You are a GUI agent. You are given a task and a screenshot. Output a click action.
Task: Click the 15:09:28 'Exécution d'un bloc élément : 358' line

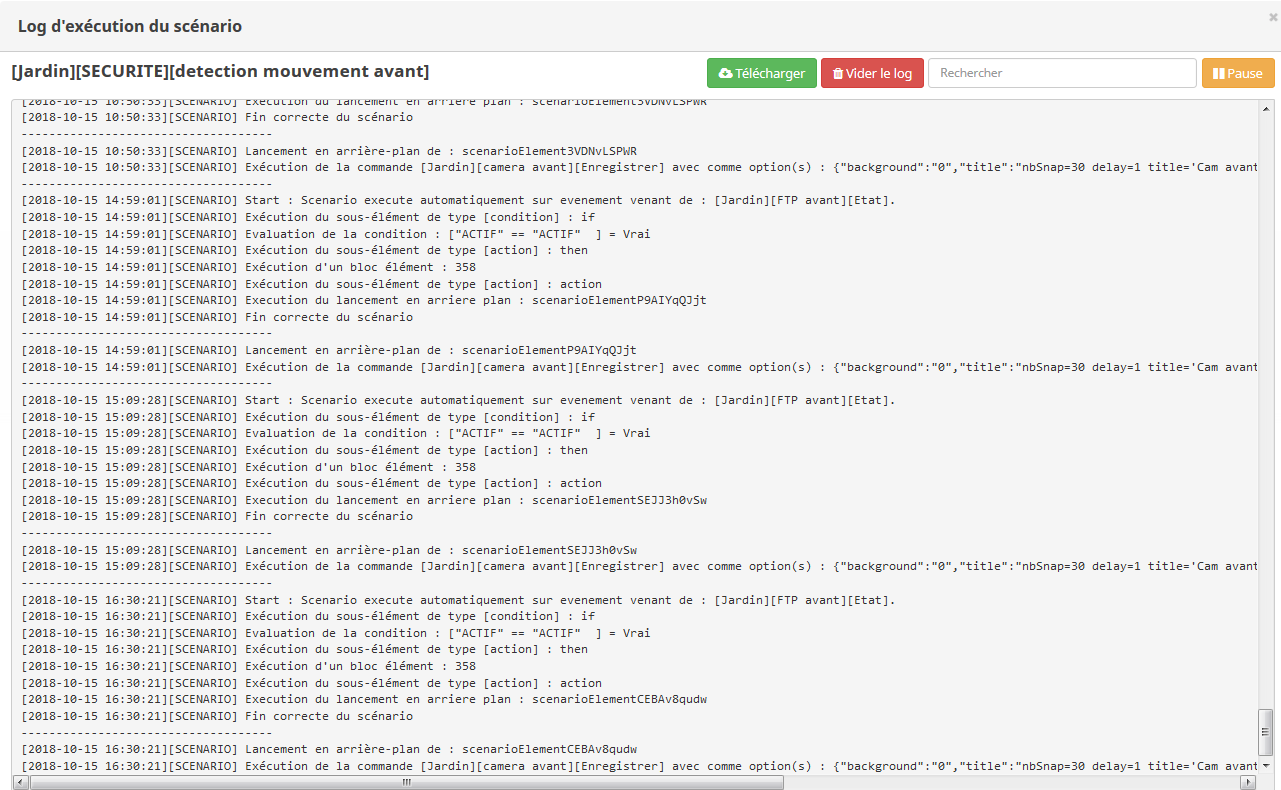pos(249,467)
